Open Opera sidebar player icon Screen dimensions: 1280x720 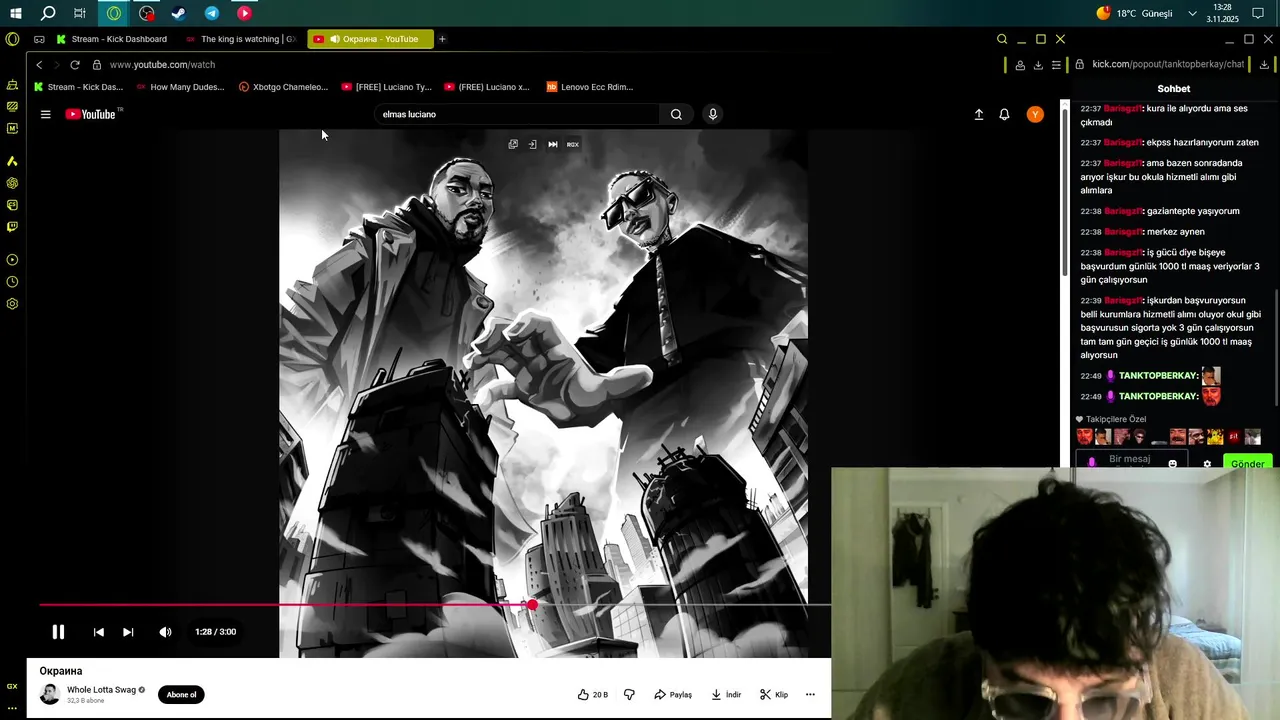pos(12,260)
